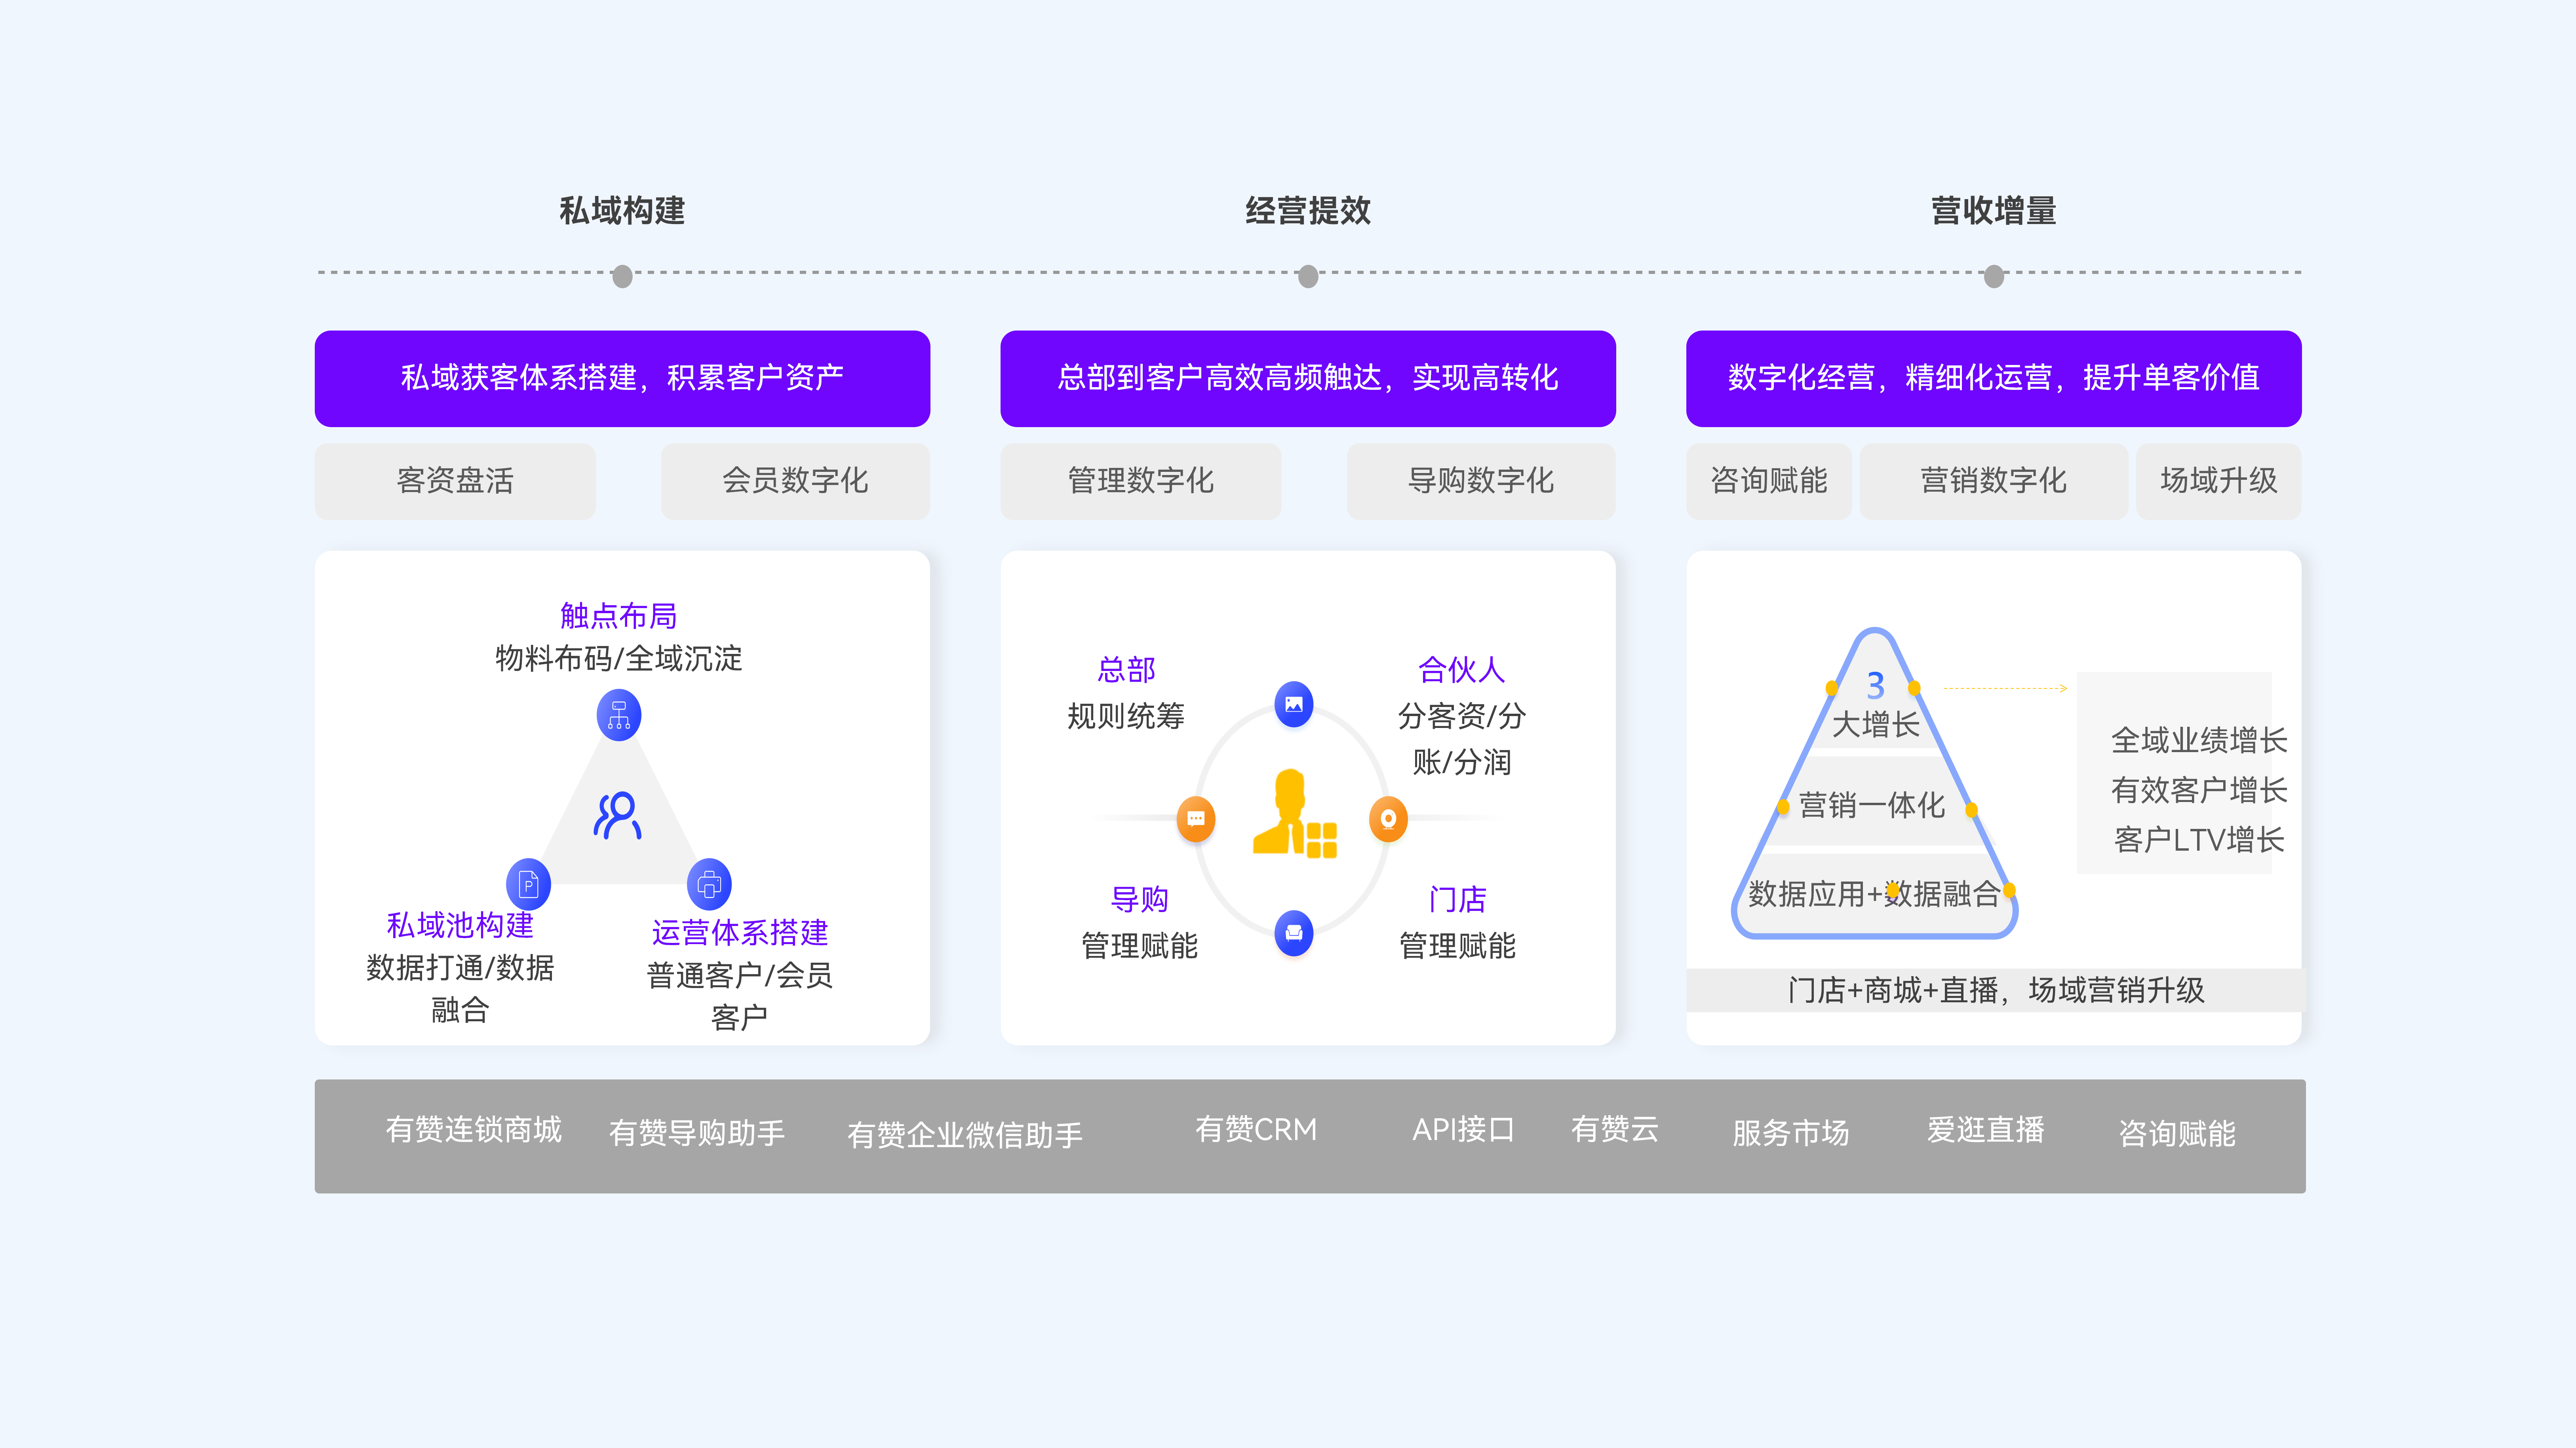Click the purple banner 私域获客体系搭建

[622, 378]
